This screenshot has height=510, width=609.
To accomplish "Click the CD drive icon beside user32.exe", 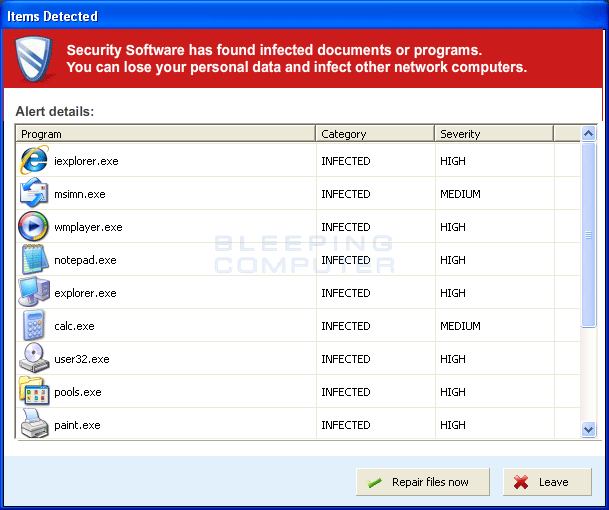I will tap(34, 358).
